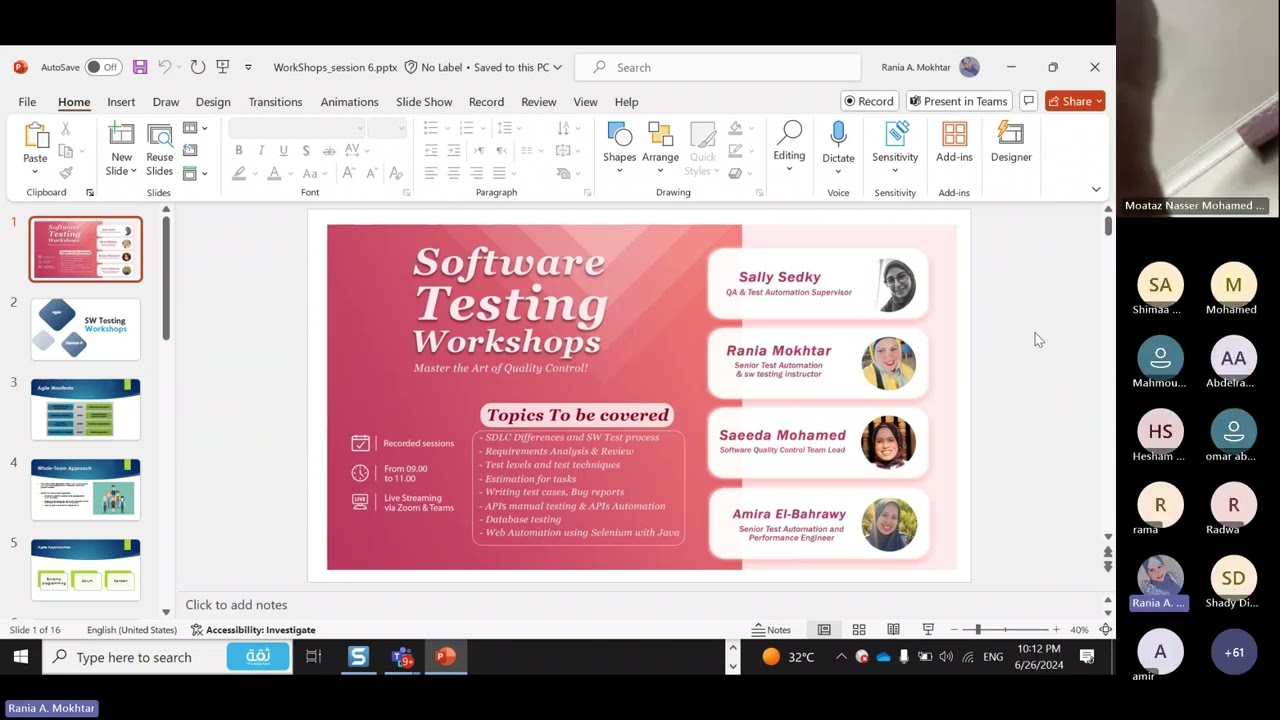Click Clear All Formatting icon
Screen dimensions: 1280x720
pos(395,174)
